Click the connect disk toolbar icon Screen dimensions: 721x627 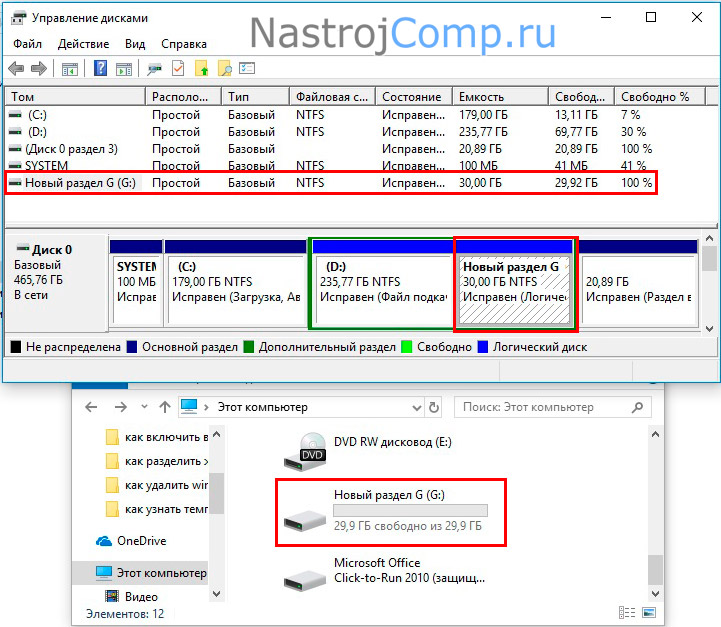coord(154,69)
